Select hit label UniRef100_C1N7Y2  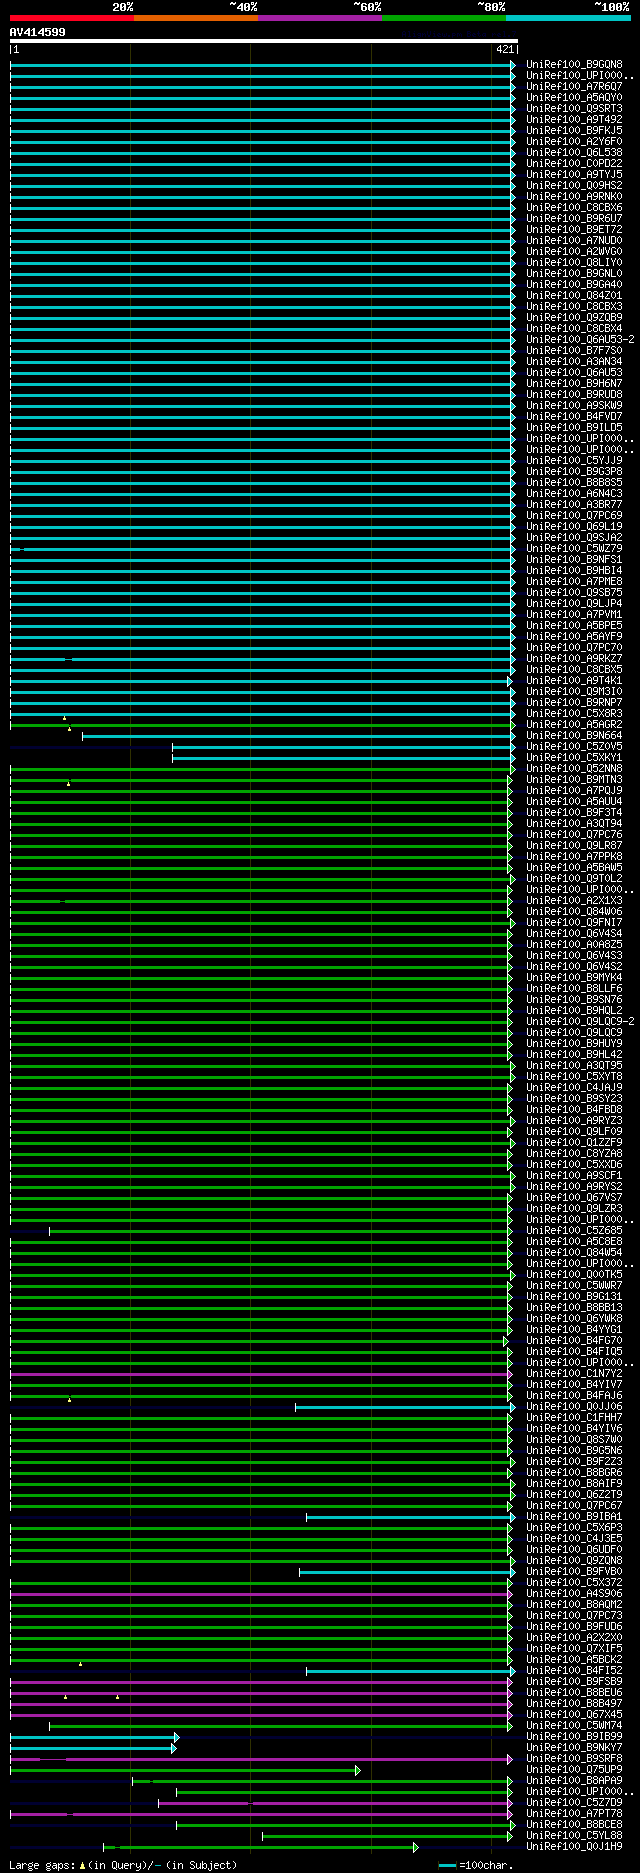[574, 1374]
